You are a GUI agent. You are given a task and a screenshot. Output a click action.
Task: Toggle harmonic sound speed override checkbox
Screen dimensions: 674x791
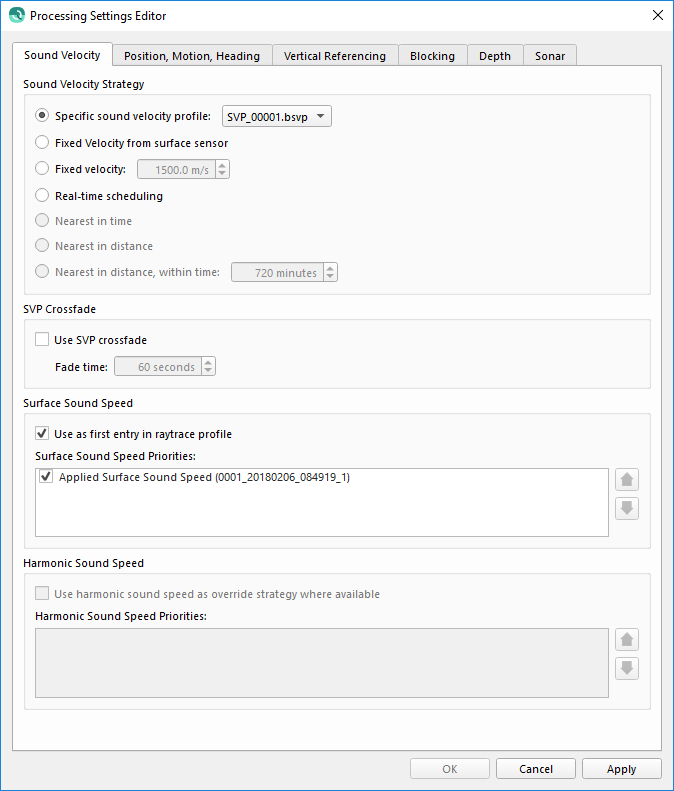pos(42,593)
